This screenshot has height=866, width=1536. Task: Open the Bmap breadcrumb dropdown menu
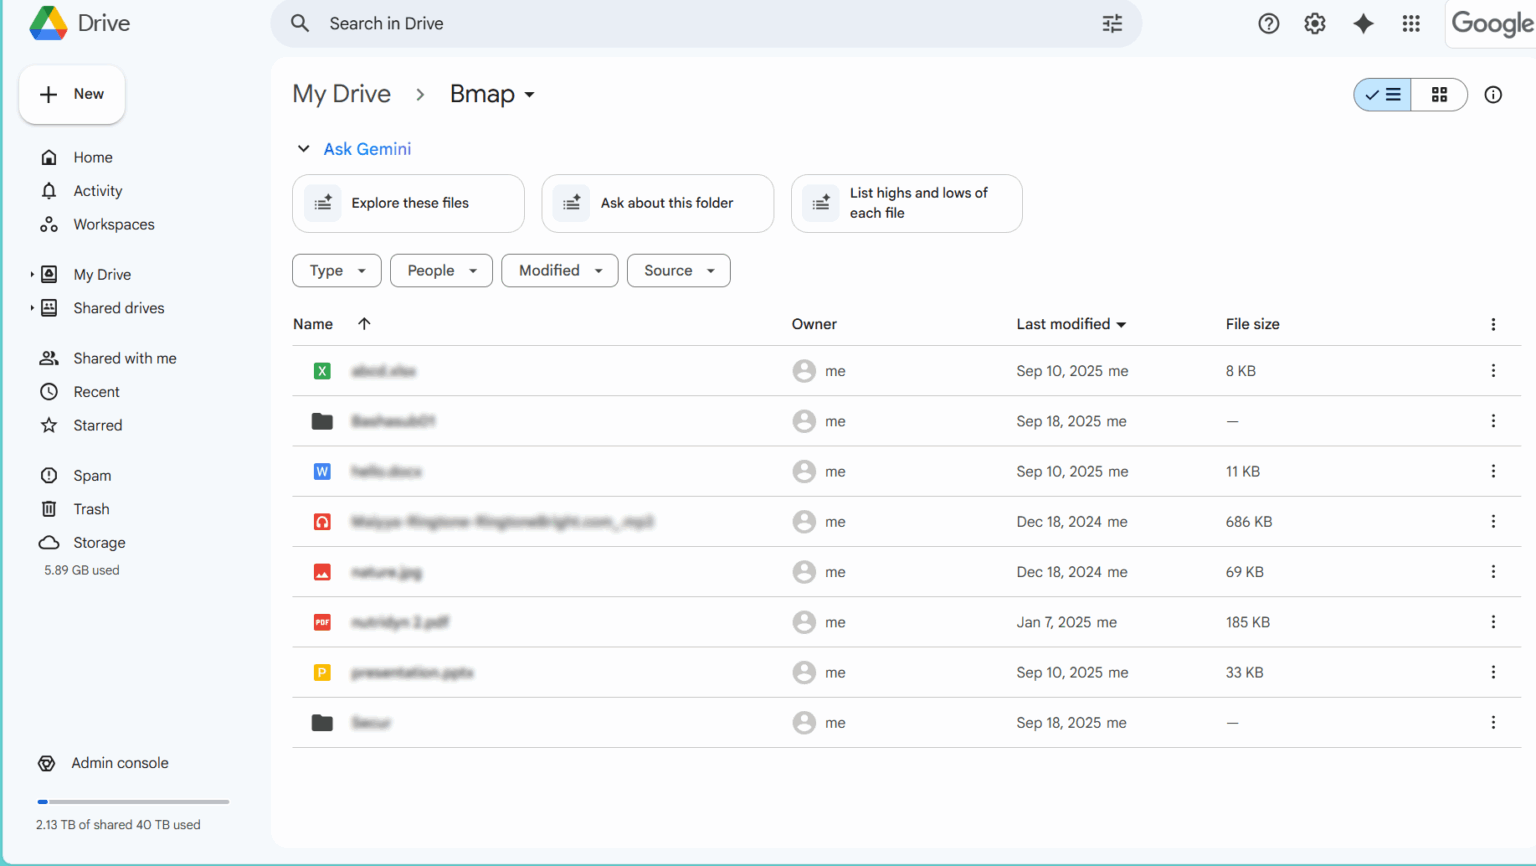click(x=530, y=94)
